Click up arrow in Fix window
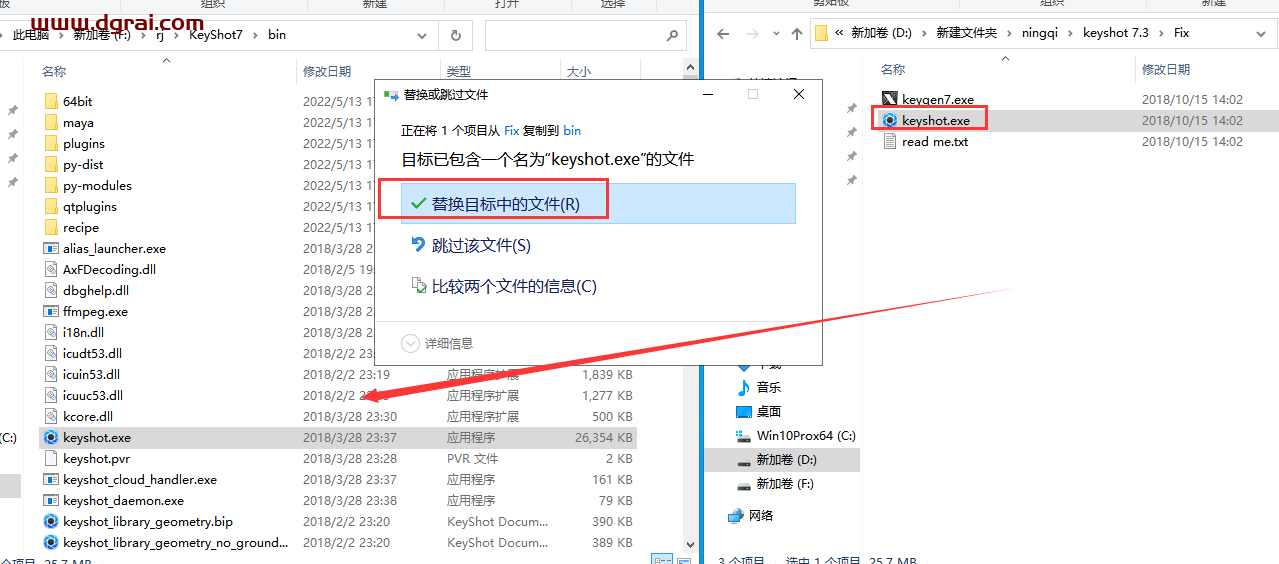The height and width of the screenshot is (564, 1279). click(796, 33)
